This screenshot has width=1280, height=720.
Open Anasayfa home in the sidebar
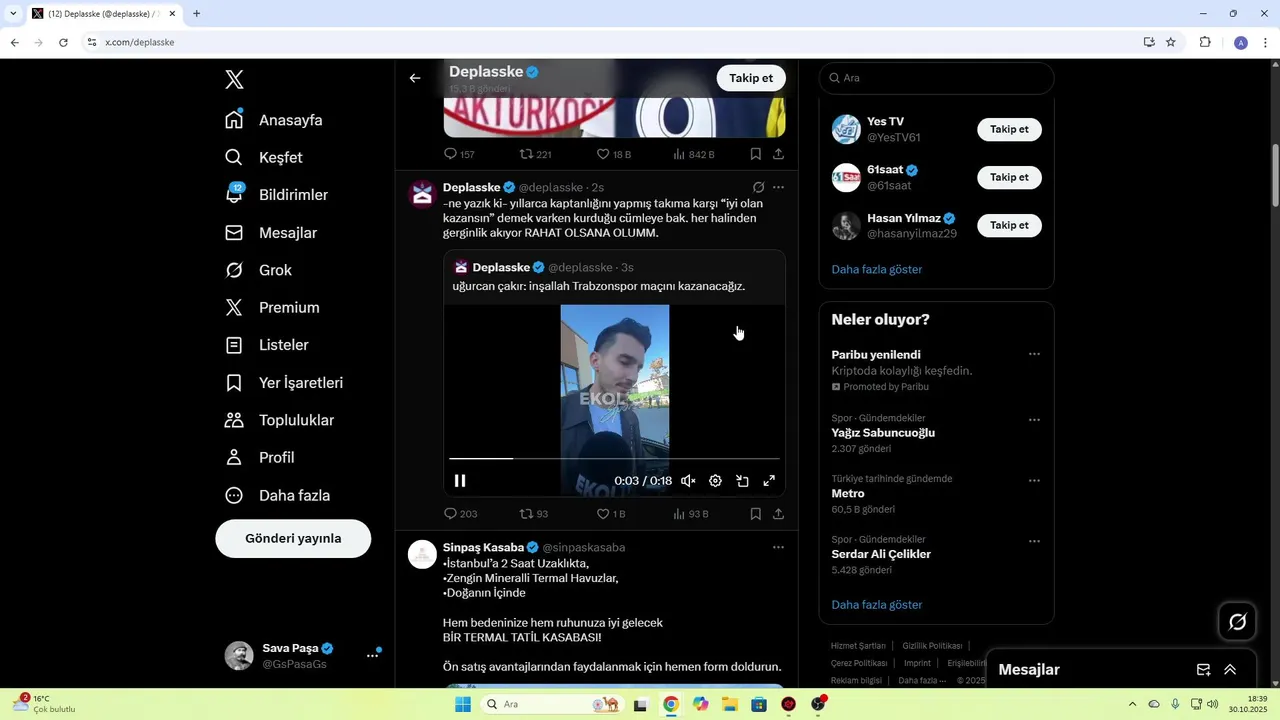click(273, 120)
